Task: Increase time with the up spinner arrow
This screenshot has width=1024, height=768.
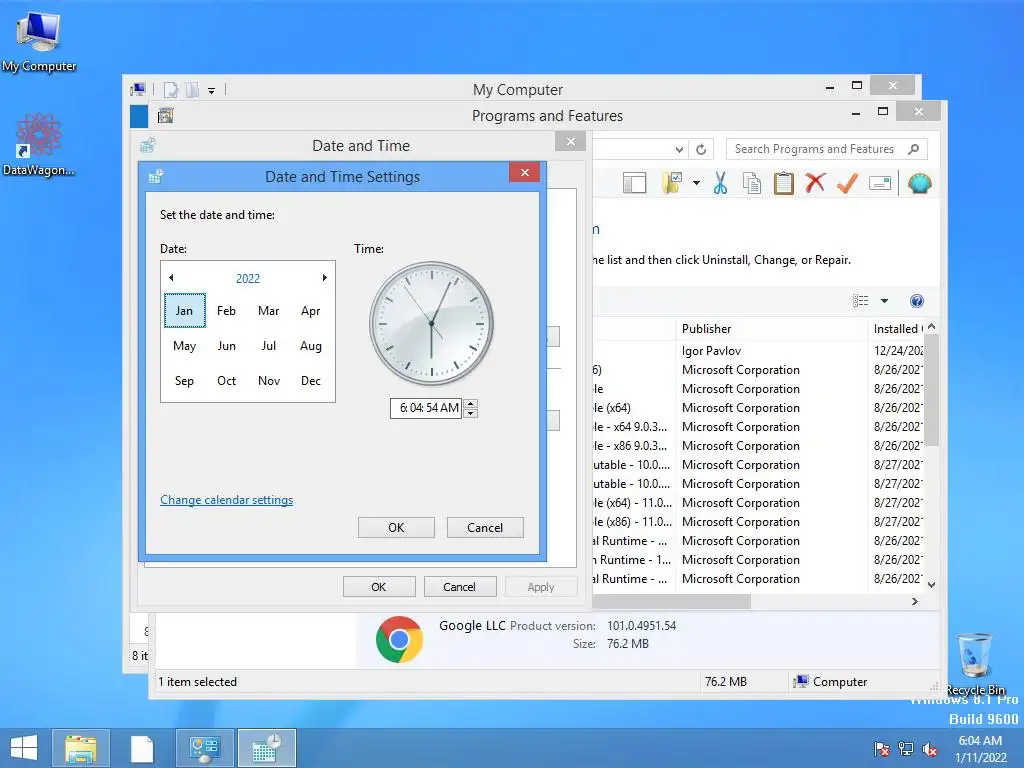Action: (x=470, y=403)
